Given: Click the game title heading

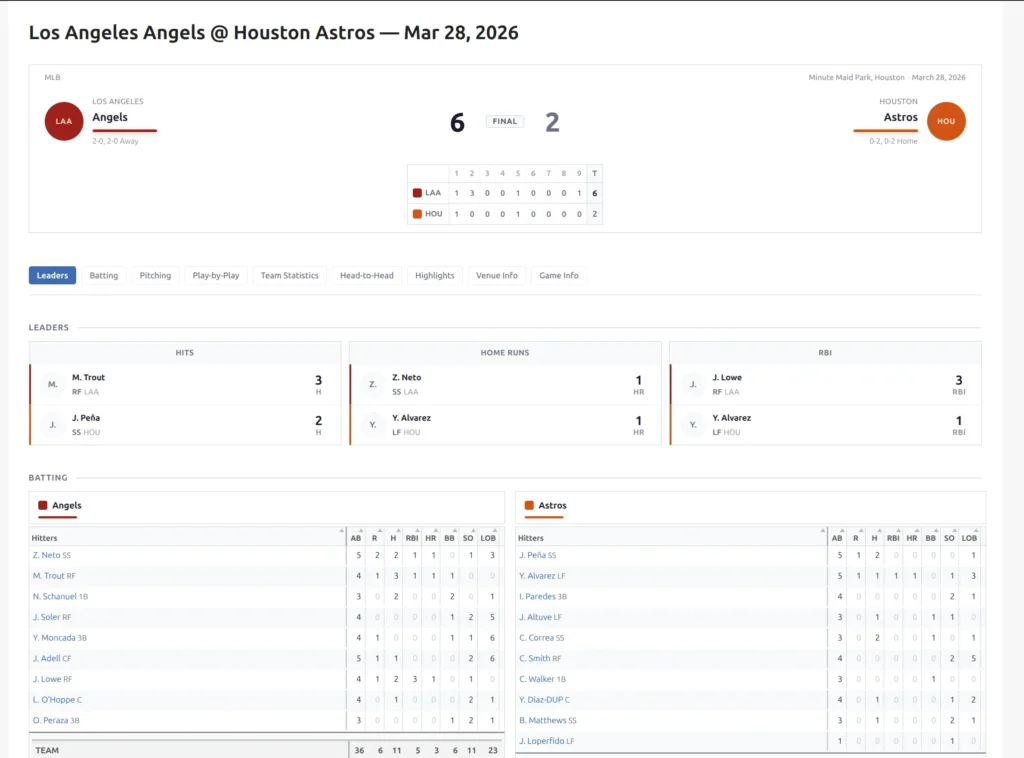Looking at the screenshot, I should 274,33.
